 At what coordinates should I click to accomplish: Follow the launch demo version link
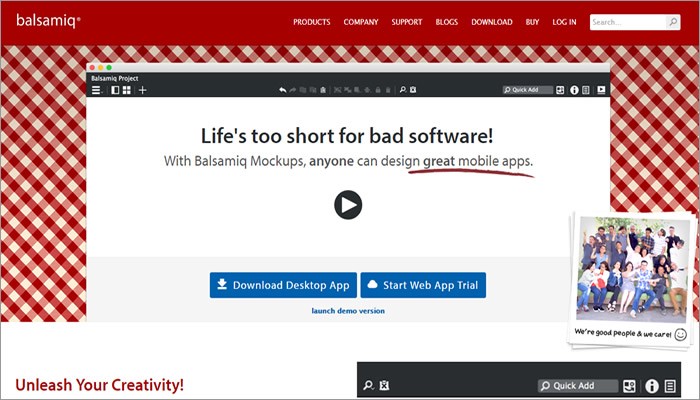pyautogui.click(x=348, y=311)
